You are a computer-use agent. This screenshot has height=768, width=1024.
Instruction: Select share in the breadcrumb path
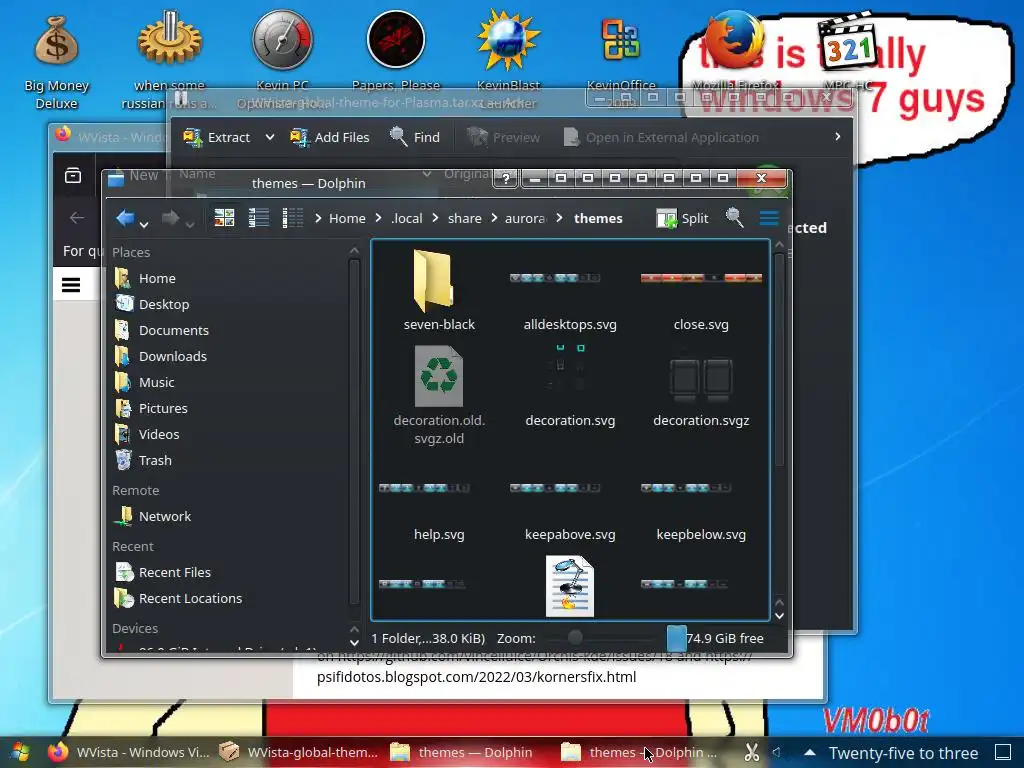click(464, 218)
